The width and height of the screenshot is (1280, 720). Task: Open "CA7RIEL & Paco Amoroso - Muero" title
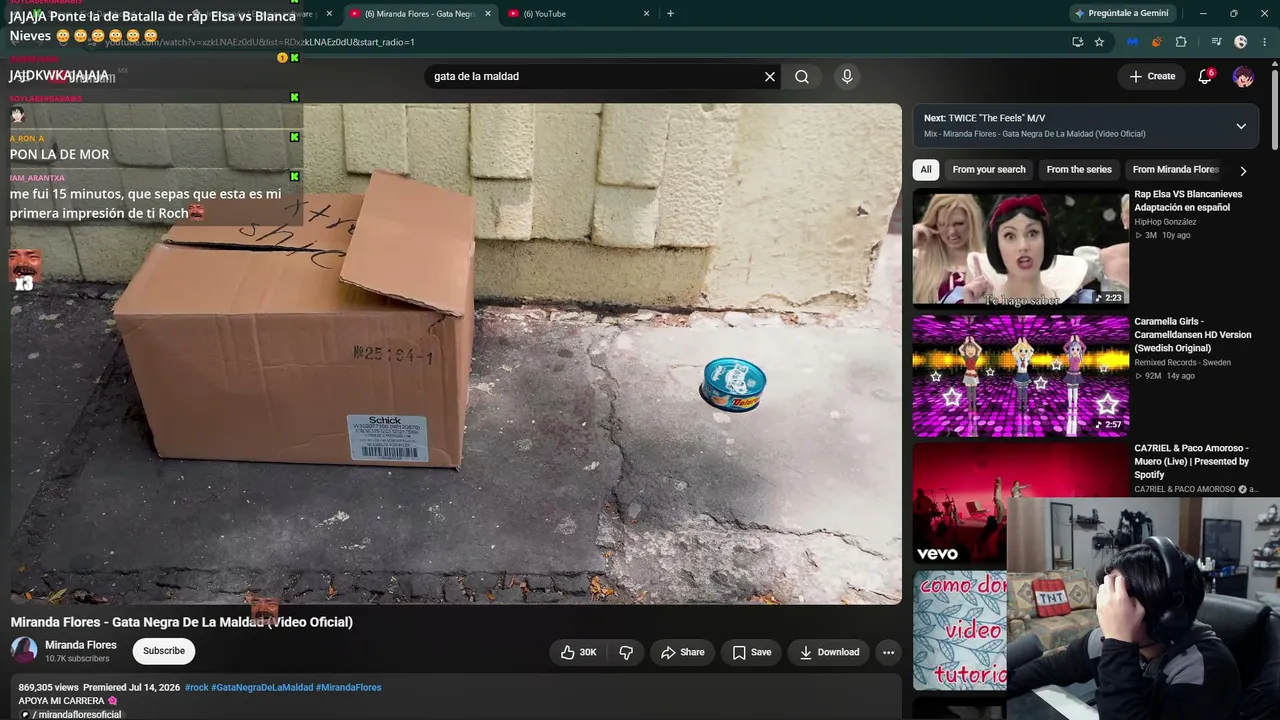tap(1191, 461)
